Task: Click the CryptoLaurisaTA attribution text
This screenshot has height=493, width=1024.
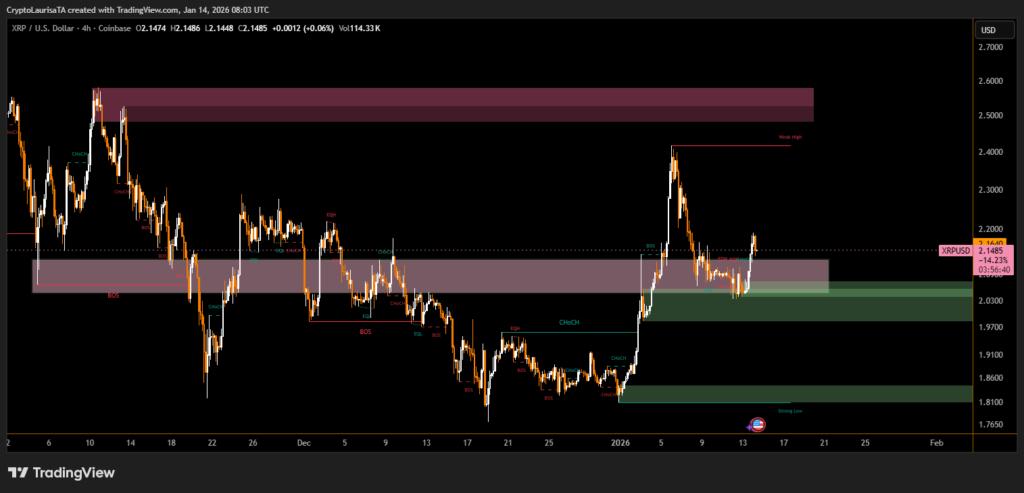Action: (45, 9)
